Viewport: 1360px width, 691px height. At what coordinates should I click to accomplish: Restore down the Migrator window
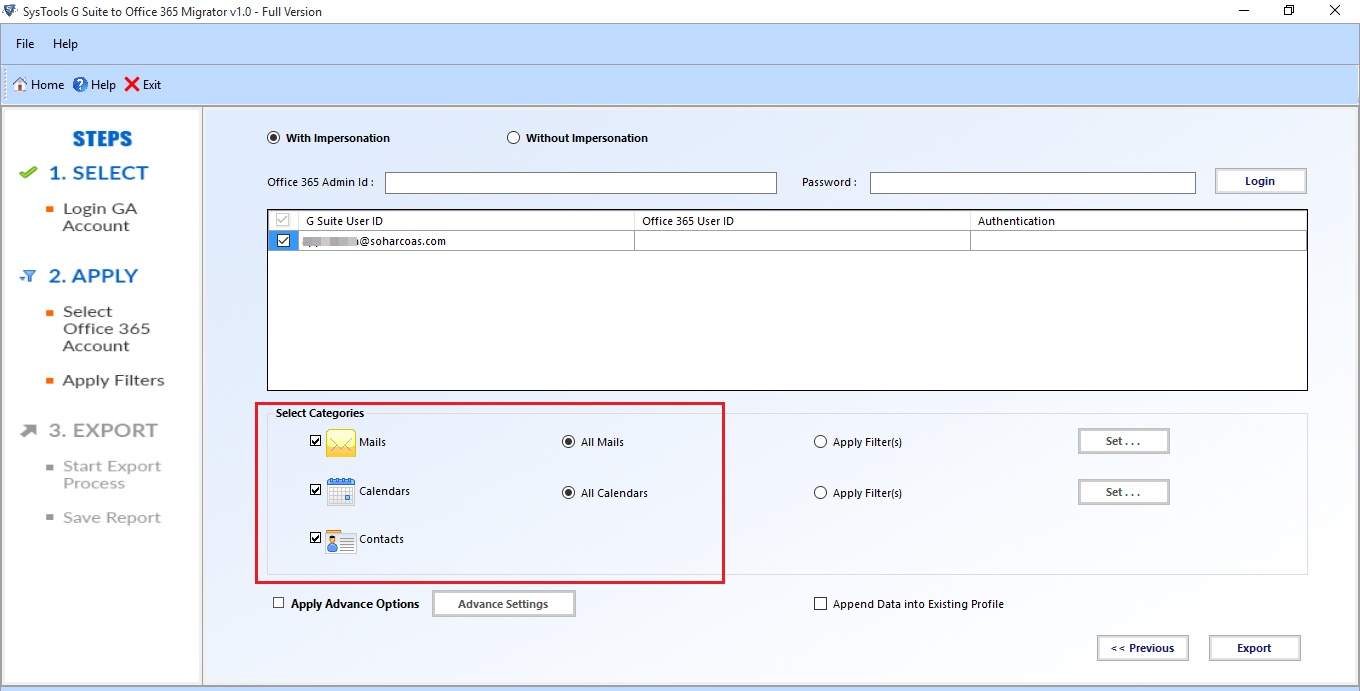(1289, 11)
